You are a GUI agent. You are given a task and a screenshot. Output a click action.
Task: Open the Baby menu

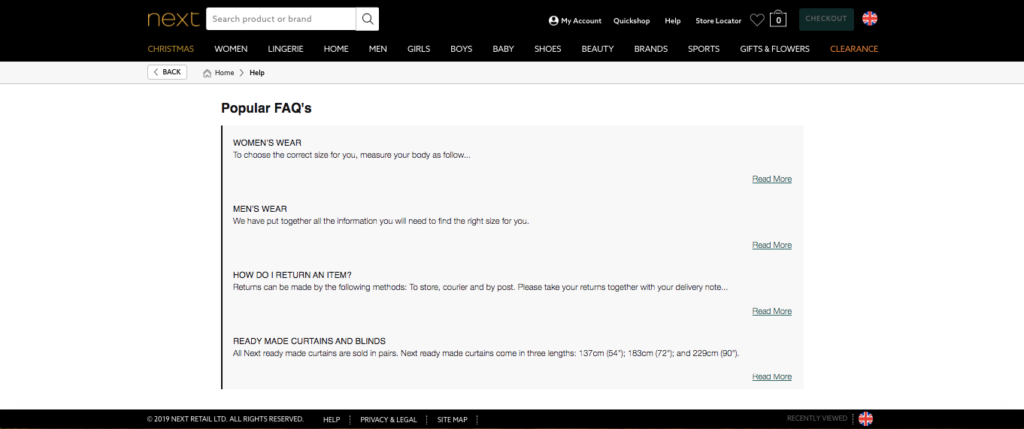503,49
